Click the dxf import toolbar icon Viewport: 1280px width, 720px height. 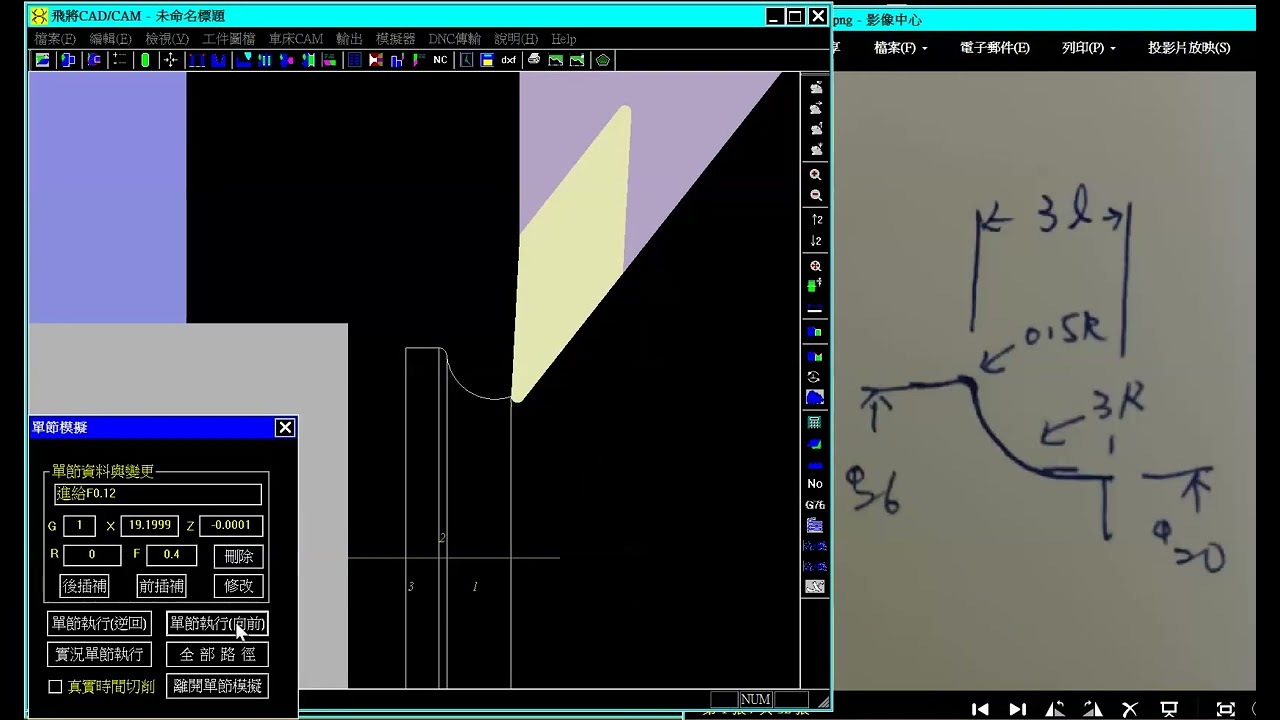509,60
